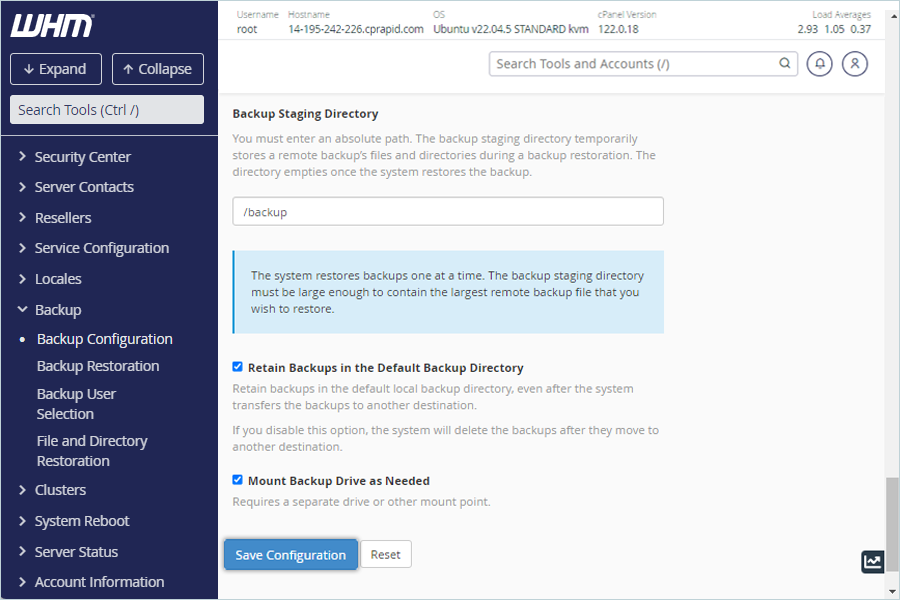Click the Expand sidebar button

coord(56,69)
